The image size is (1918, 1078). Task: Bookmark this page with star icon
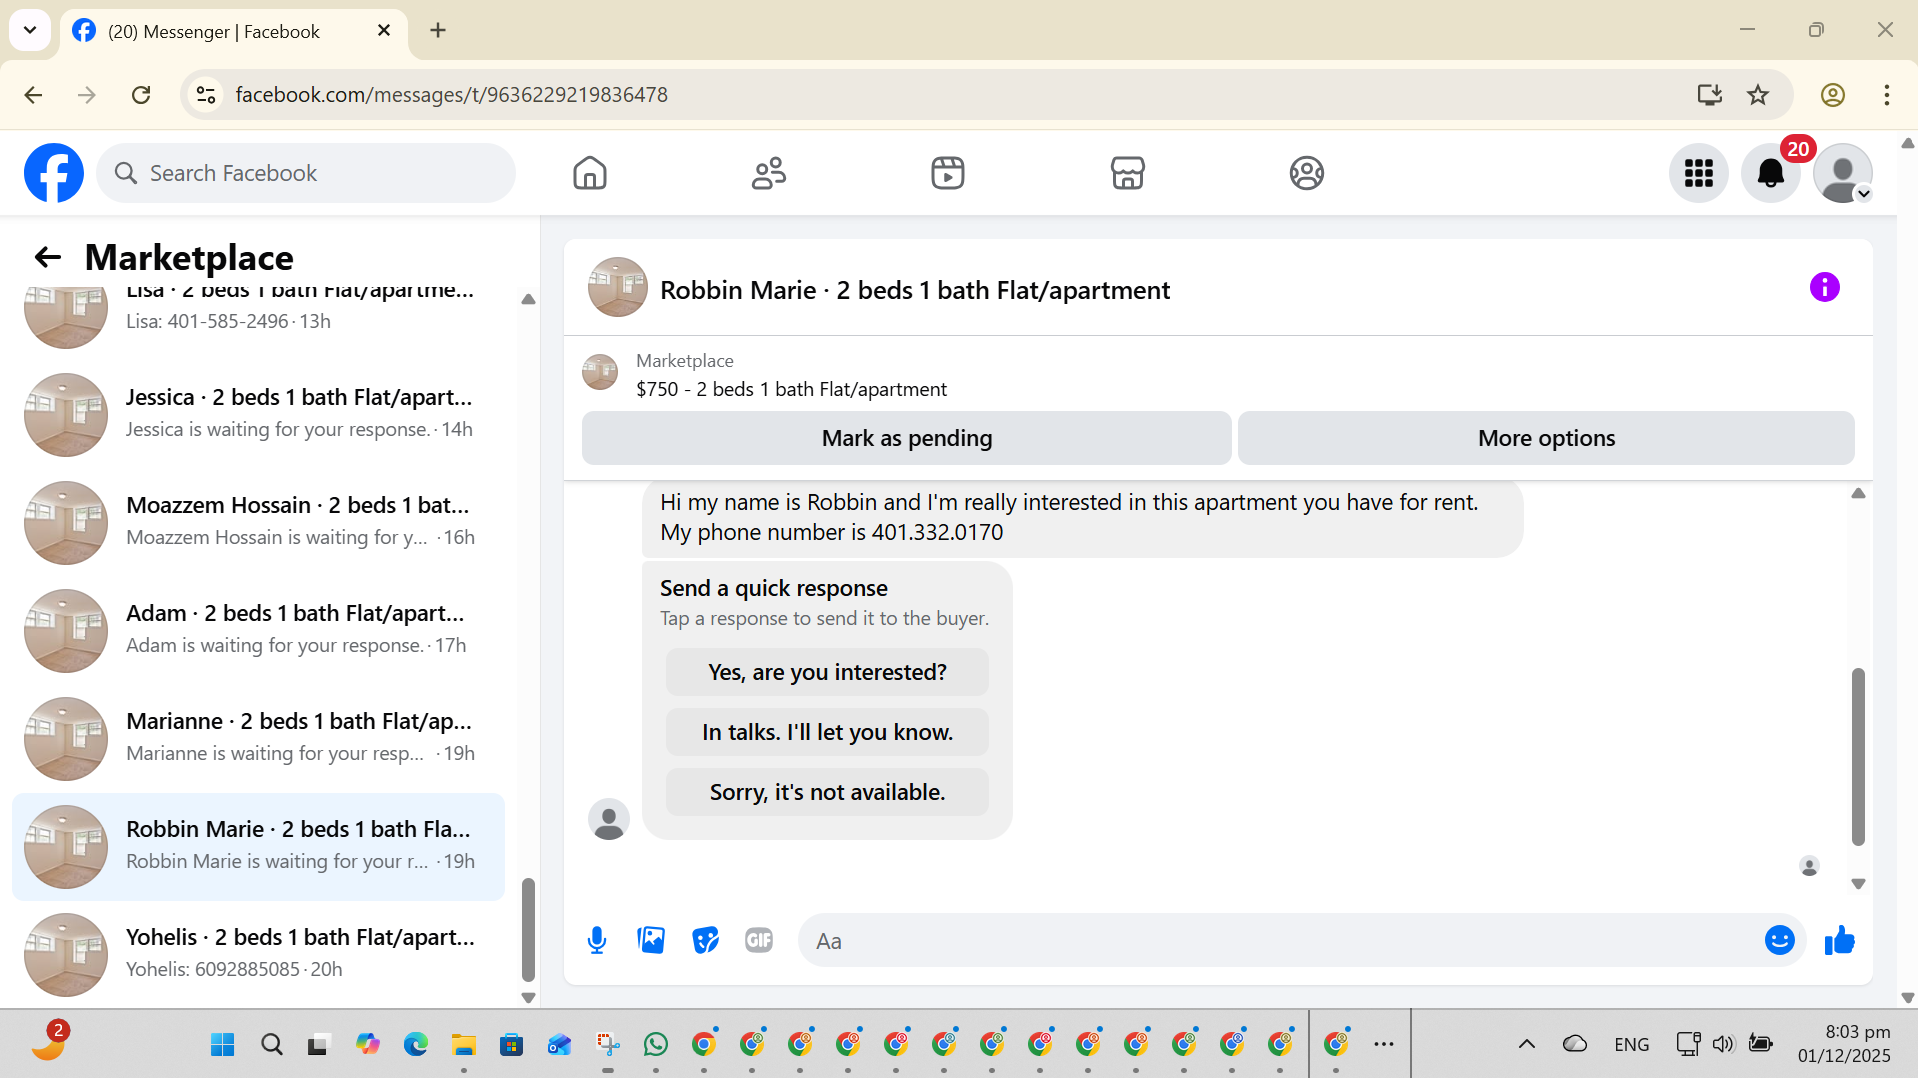tap(1757, 95)
